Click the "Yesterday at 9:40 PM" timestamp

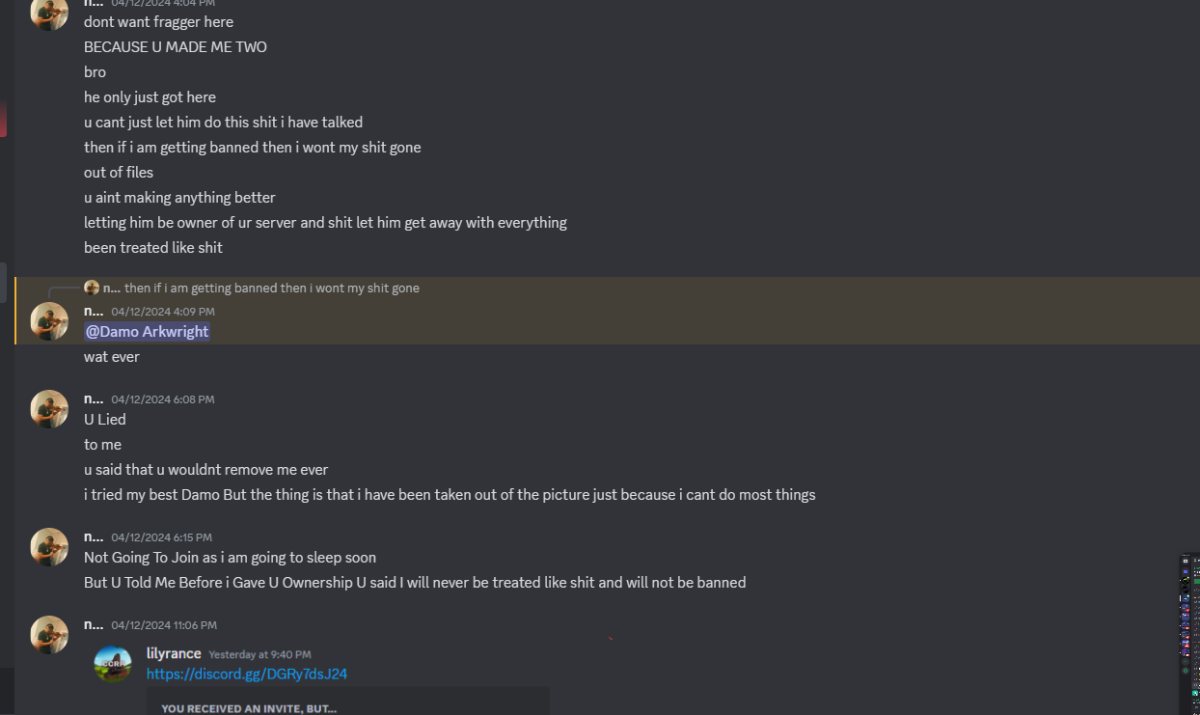point(260,655)
